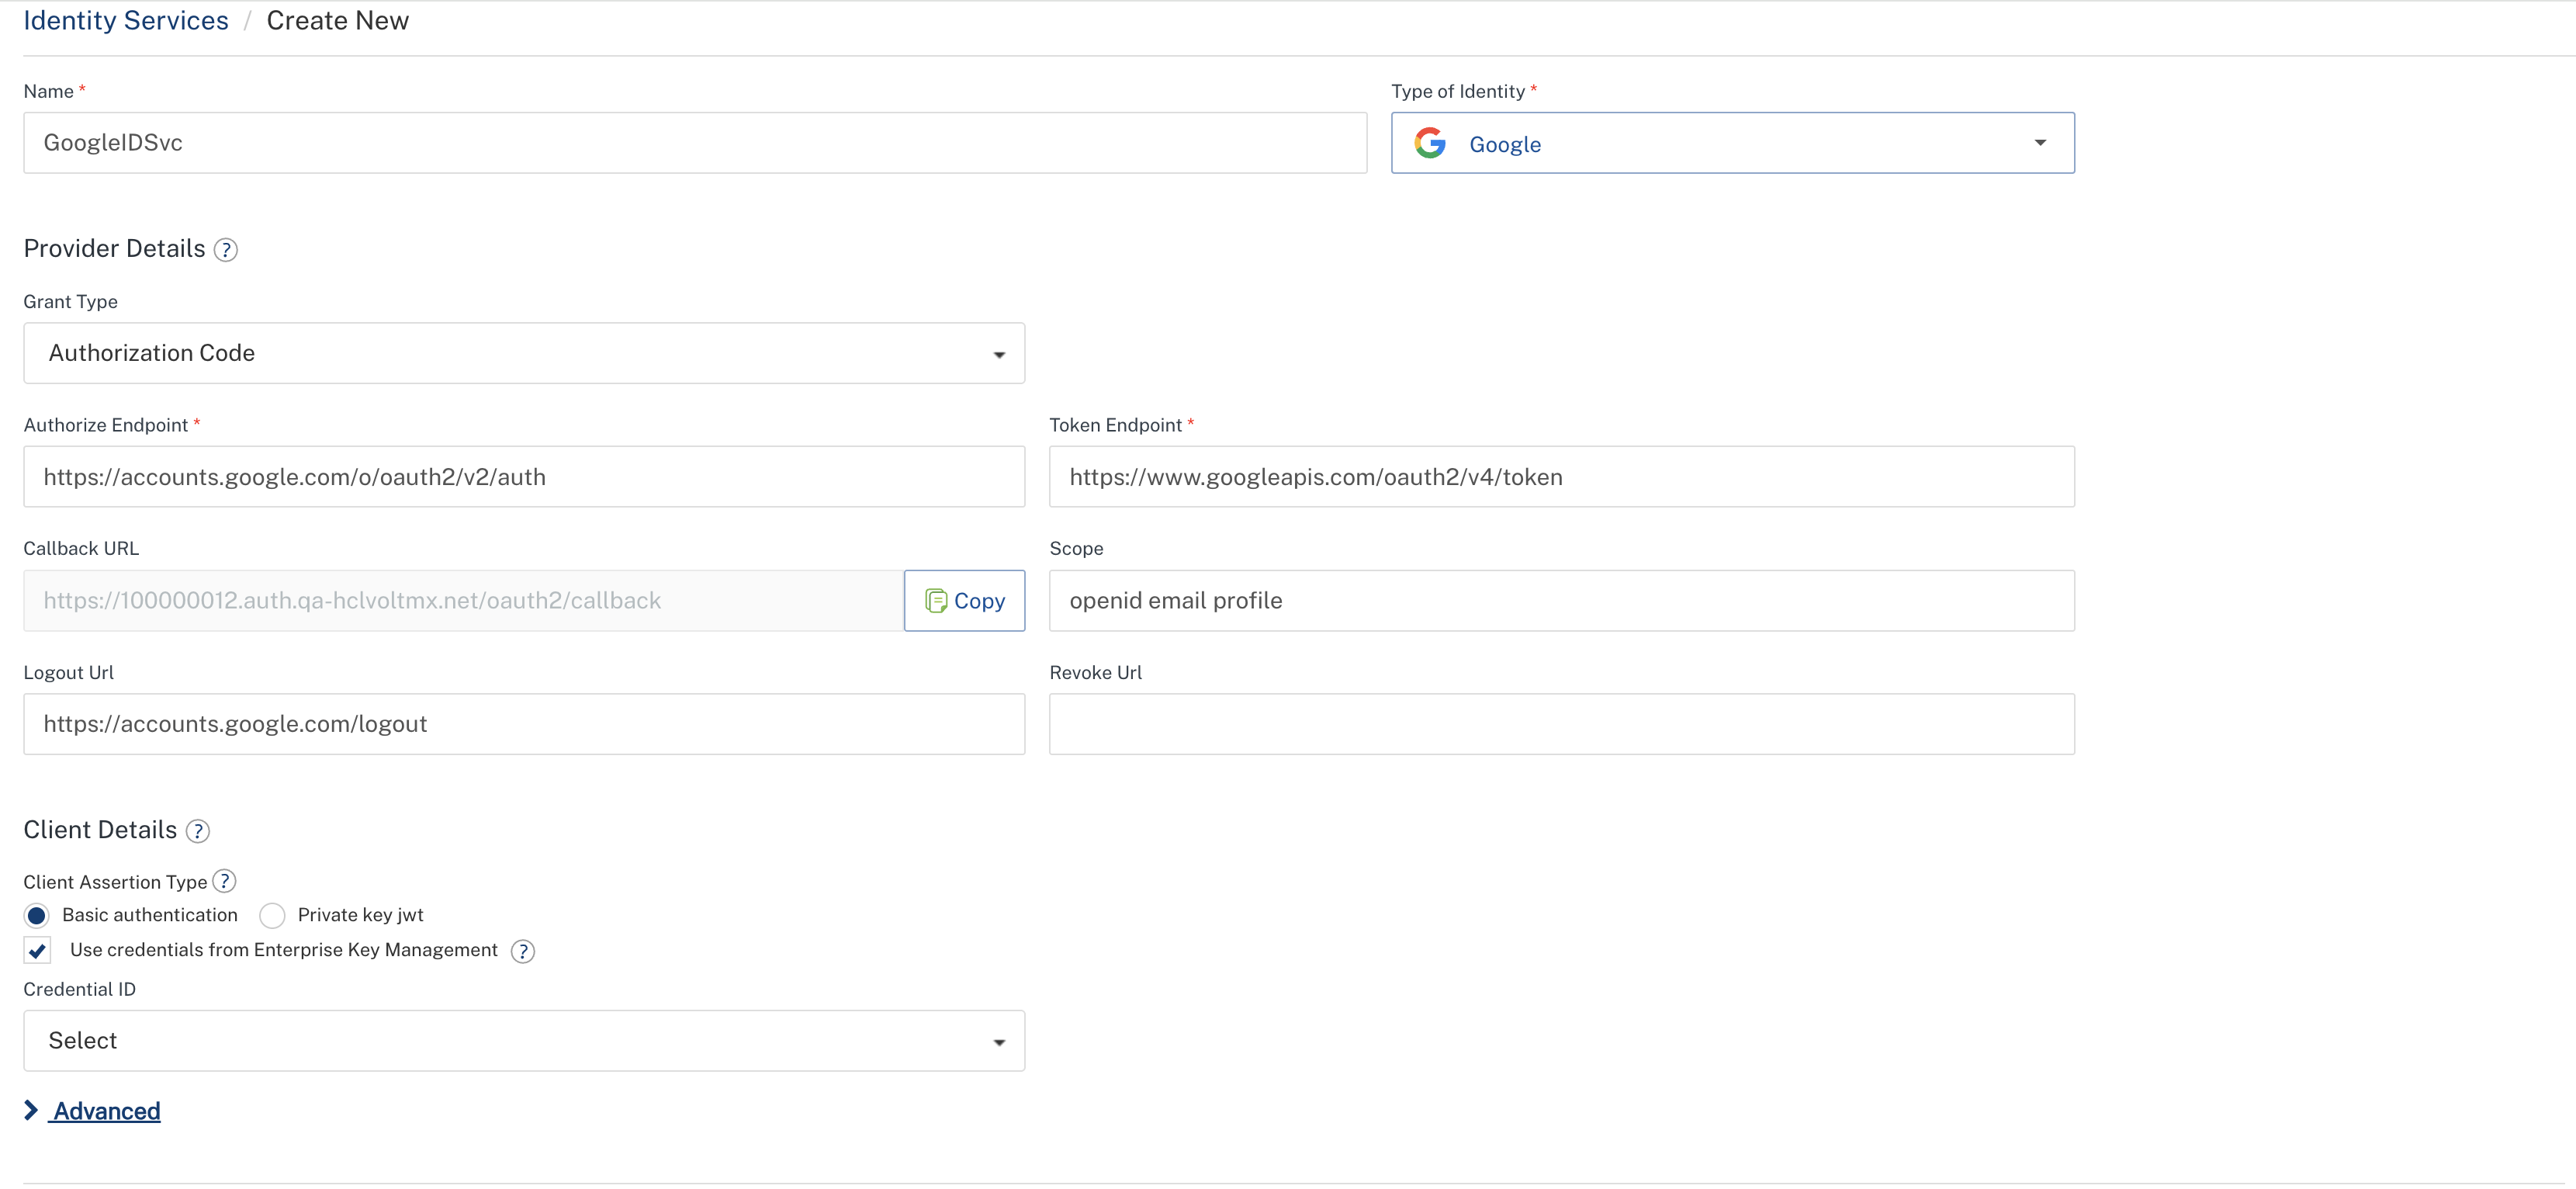Open the Grant Type dropdown

coord(524,353)
